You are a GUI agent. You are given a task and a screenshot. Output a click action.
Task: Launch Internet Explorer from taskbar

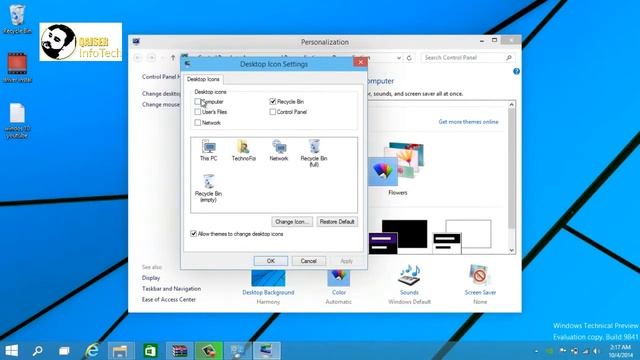[92, 350]
